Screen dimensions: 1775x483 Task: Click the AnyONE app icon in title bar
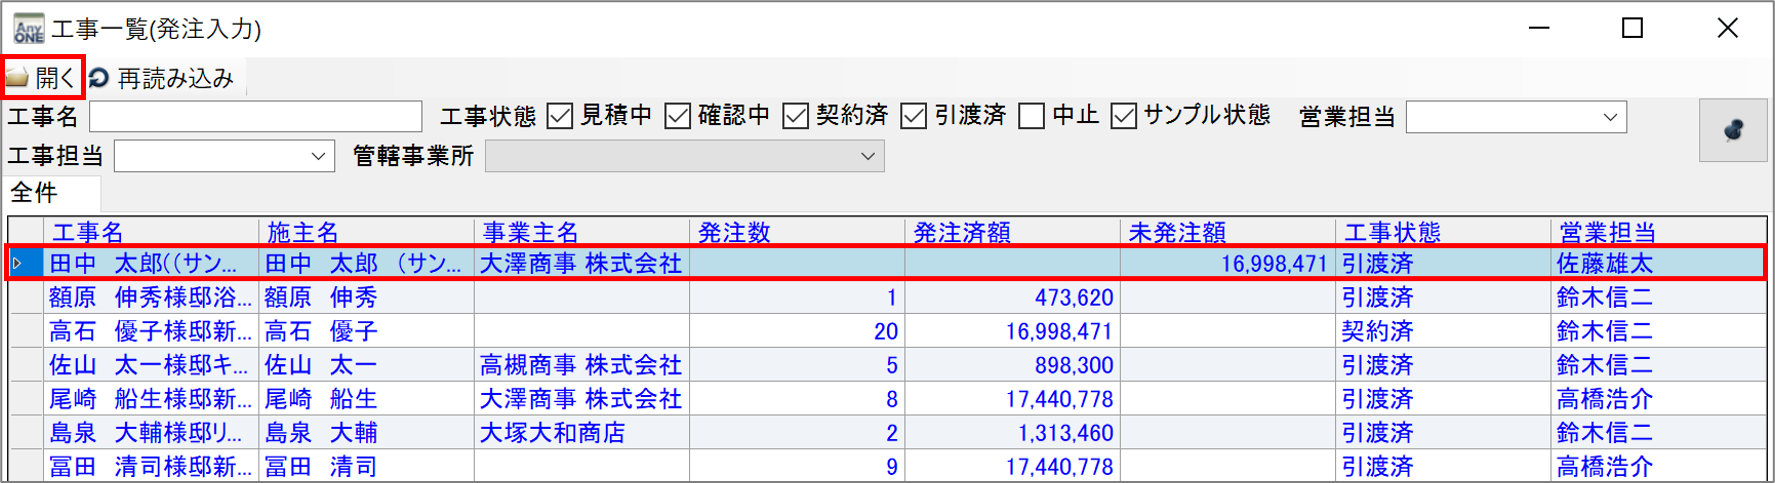pyautogui.click(x=28, y=28)
